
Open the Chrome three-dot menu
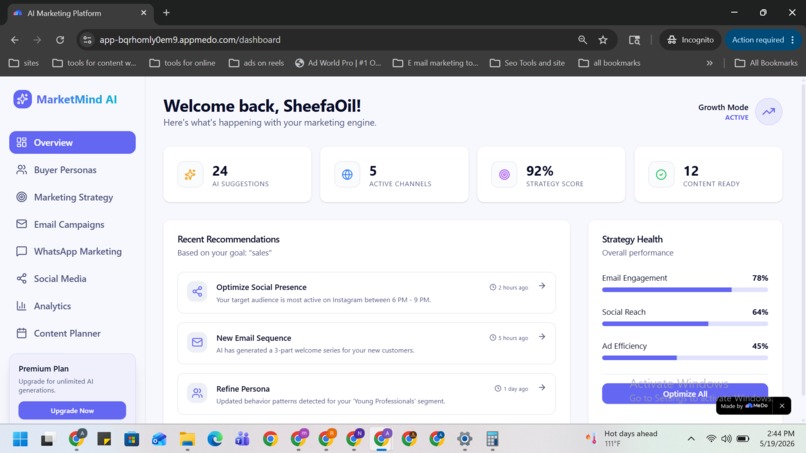pos(793,40)
